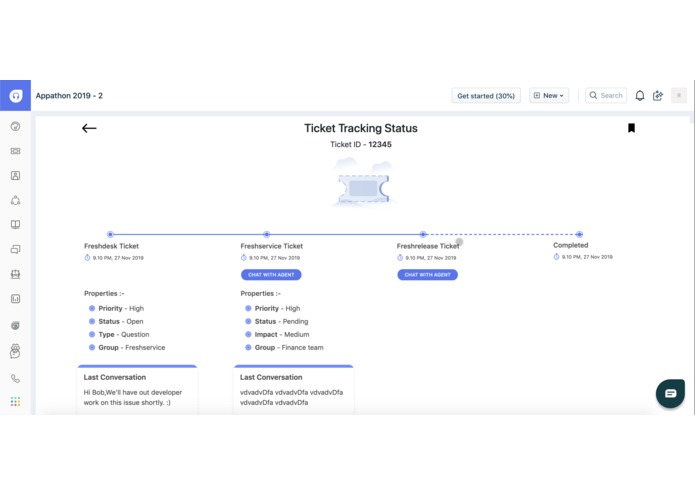Click the Freshservice Ticket label
The width and height of the screenshot is (695, 494).
point(272,246)
